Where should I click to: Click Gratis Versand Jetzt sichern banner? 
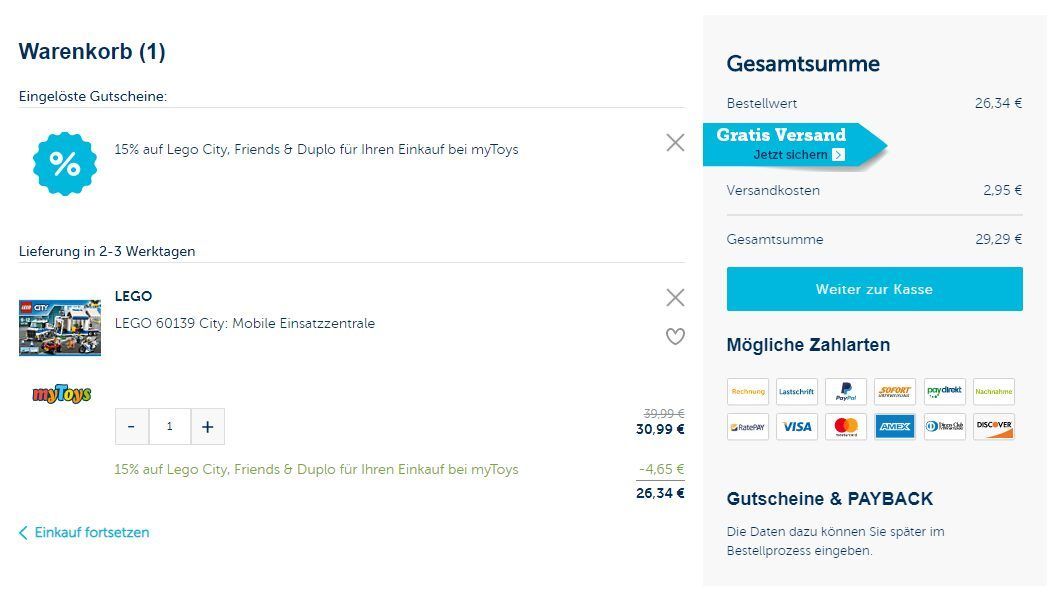pyautogui.click(x=794, y=145)
